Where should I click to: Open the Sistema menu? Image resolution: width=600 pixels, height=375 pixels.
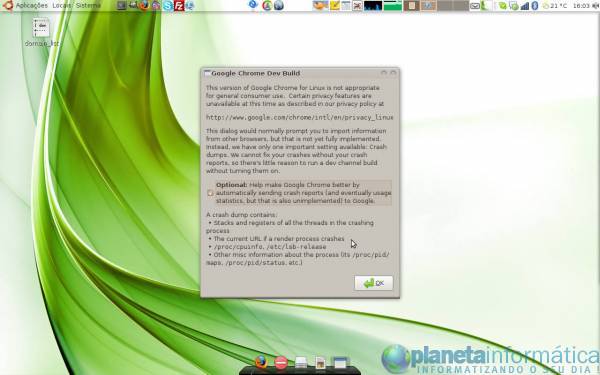88,5
